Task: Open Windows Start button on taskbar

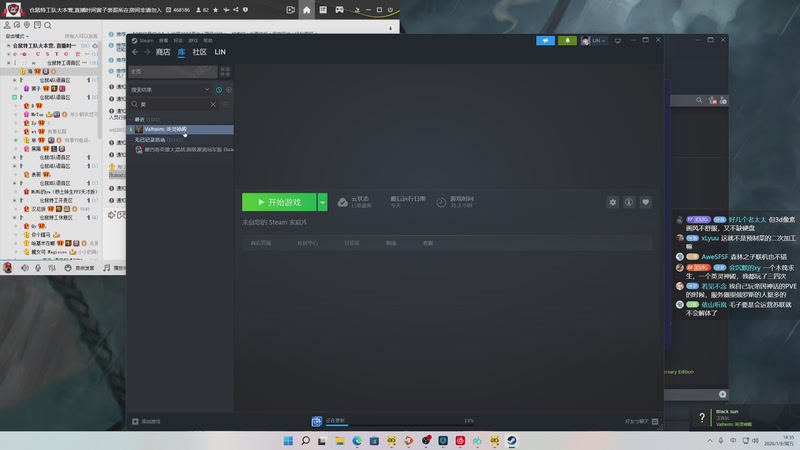Action: click(288, 441)
